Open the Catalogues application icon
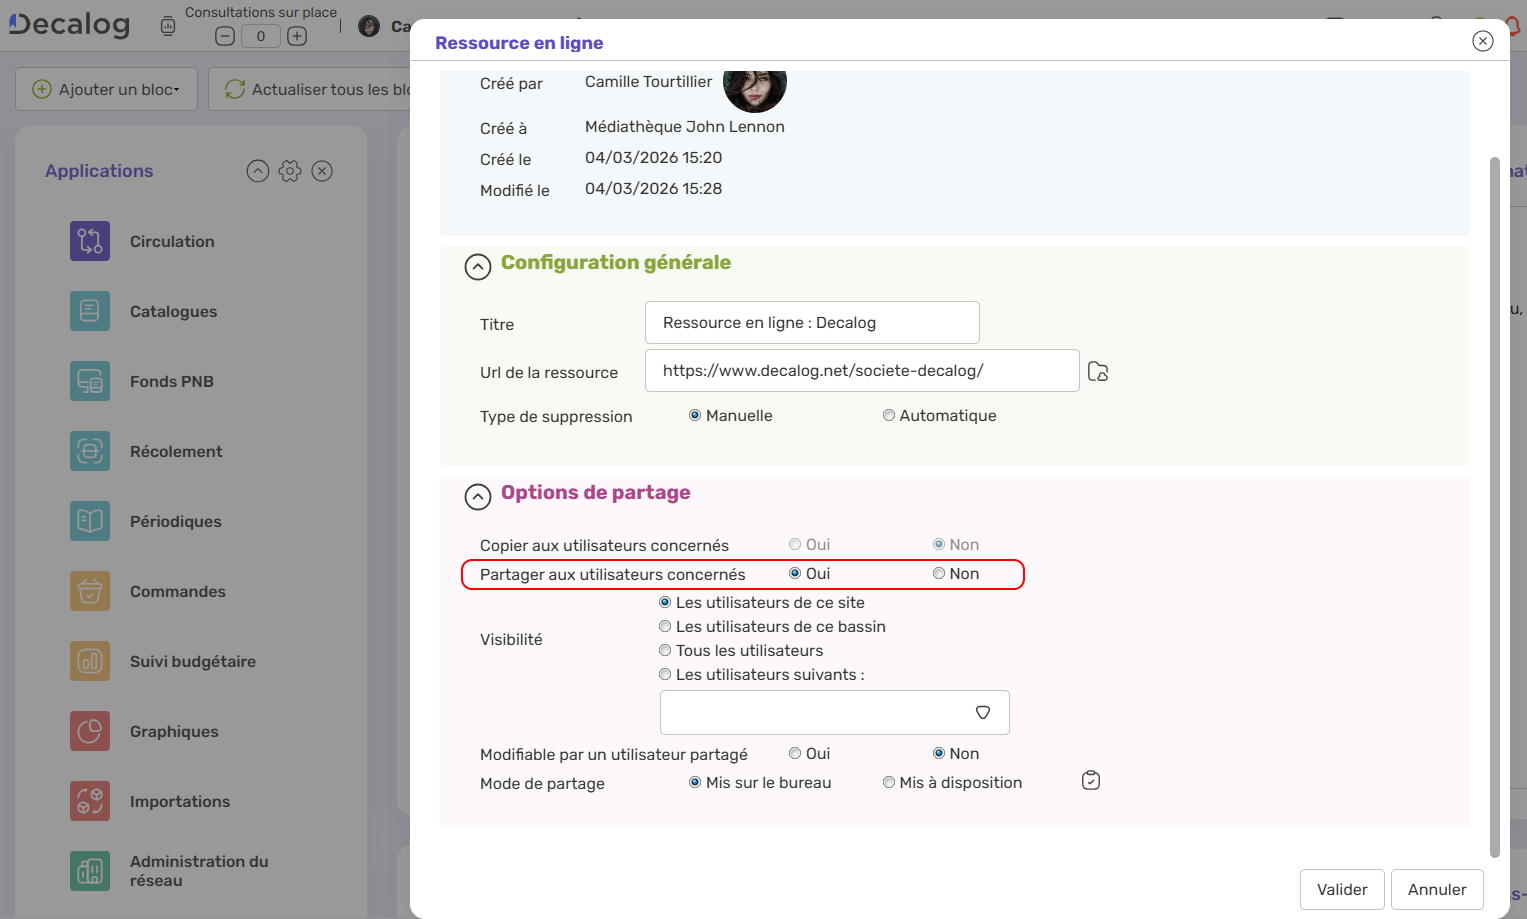 point(90,311)
